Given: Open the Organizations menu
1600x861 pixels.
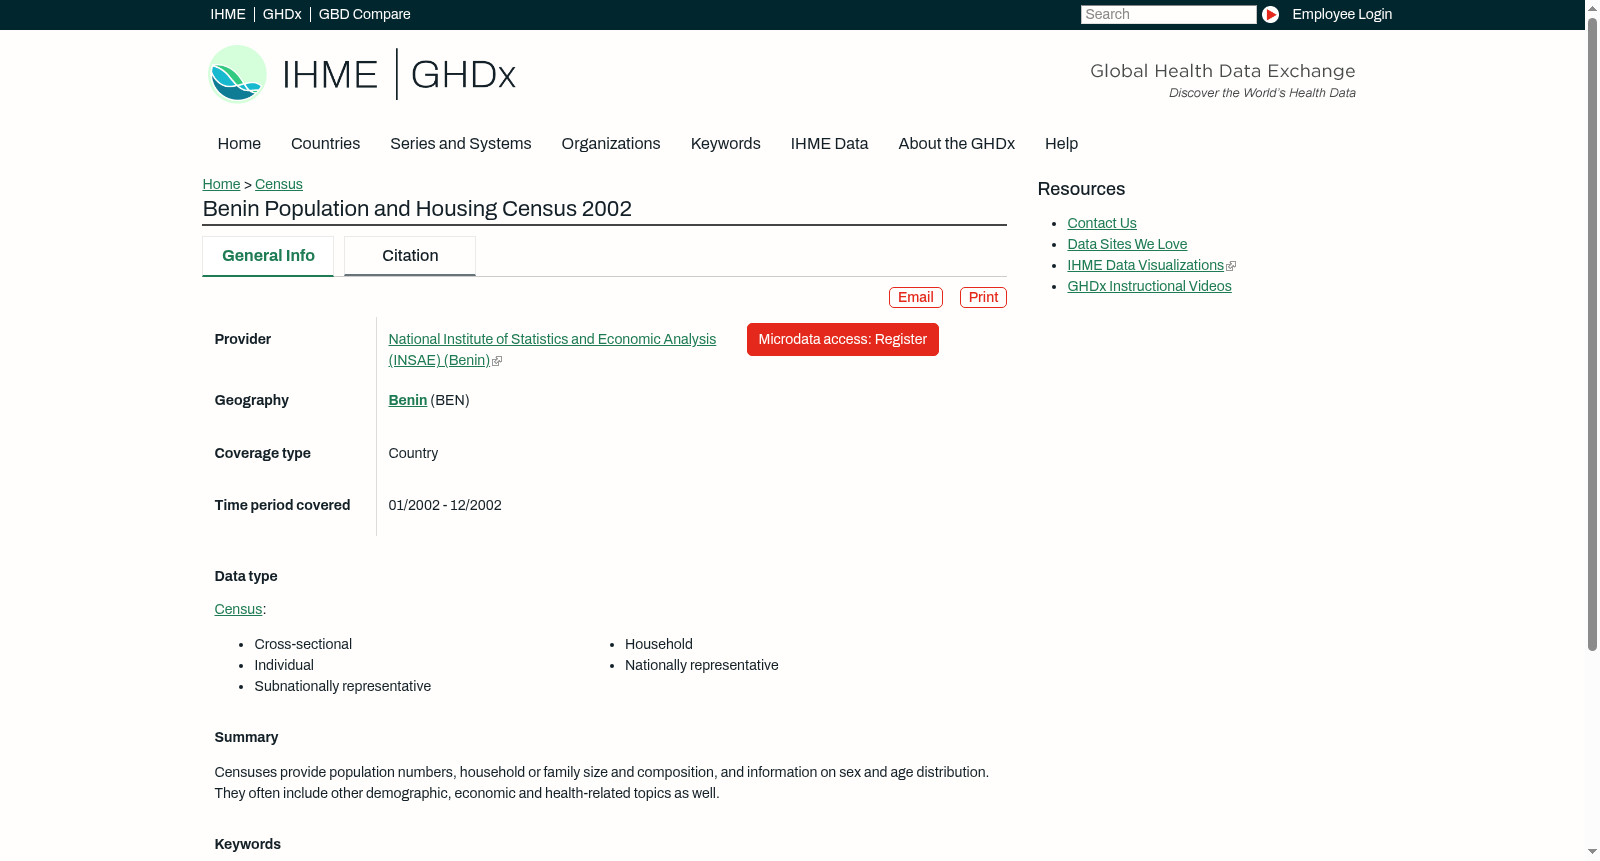Looking at the screenshot, I should (x=611, y=144).
